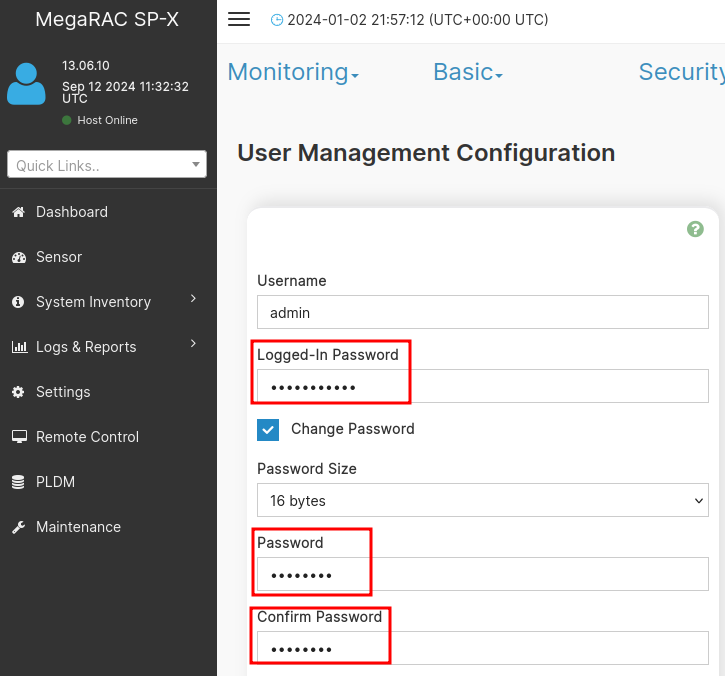Click the green help question mark icon
This screenshot has width=725, height=676.
(695, 229)
